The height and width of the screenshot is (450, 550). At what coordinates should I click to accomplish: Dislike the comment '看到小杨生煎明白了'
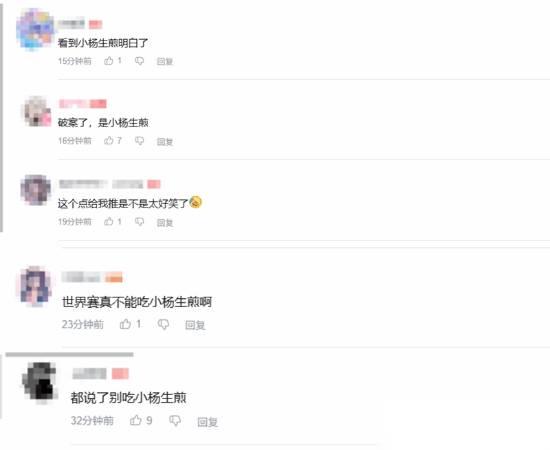139,61
